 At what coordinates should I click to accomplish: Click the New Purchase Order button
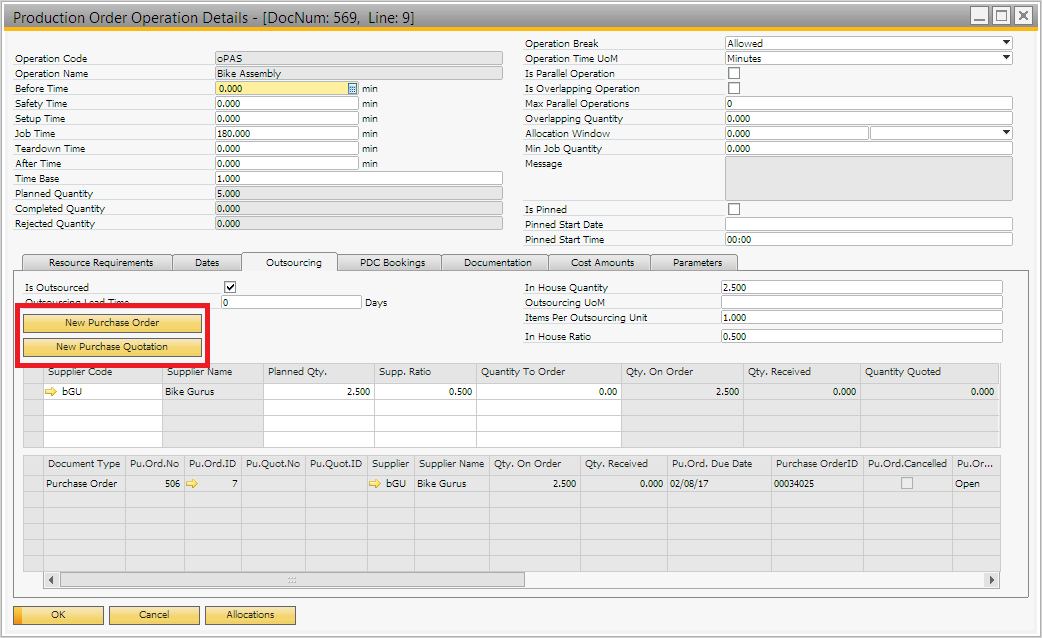click(112, 323)
